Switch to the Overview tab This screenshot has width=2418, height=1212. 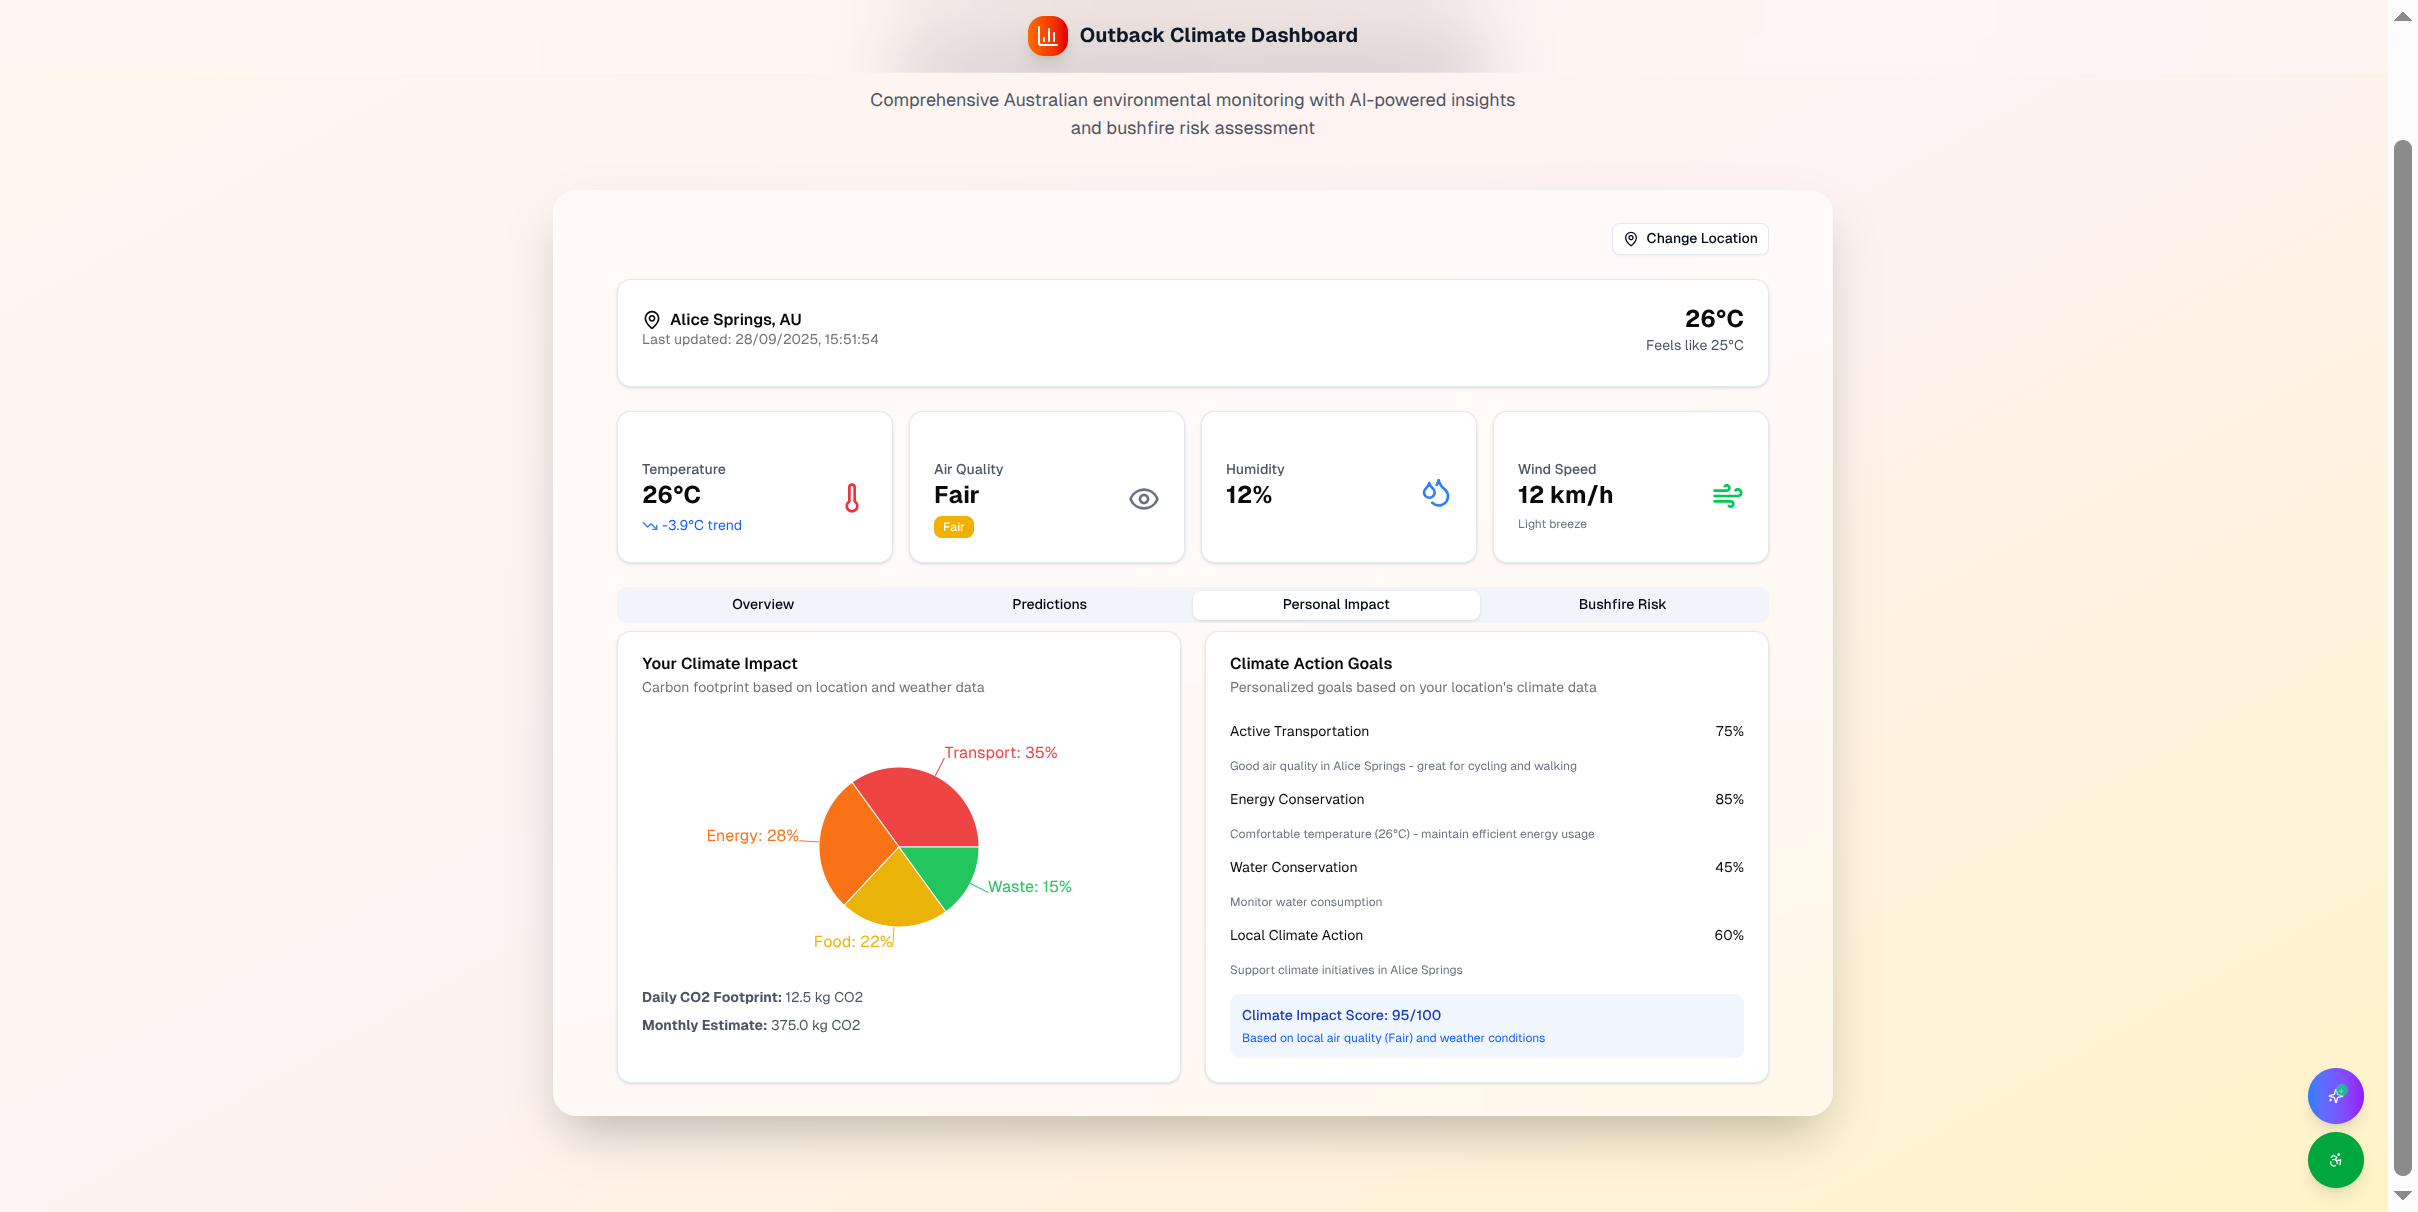pyautogui.click(x=762, y=605)
